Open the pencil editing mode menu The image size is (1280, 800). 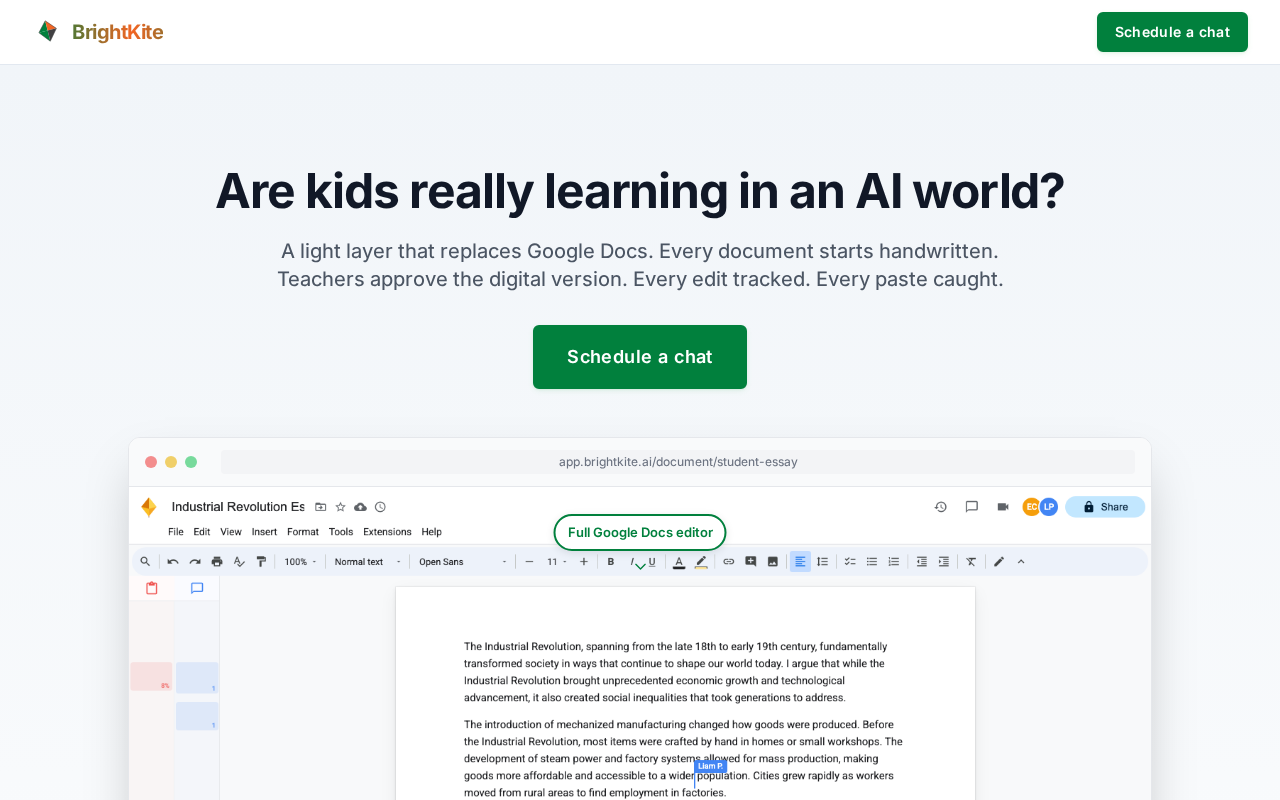(999, 562)
